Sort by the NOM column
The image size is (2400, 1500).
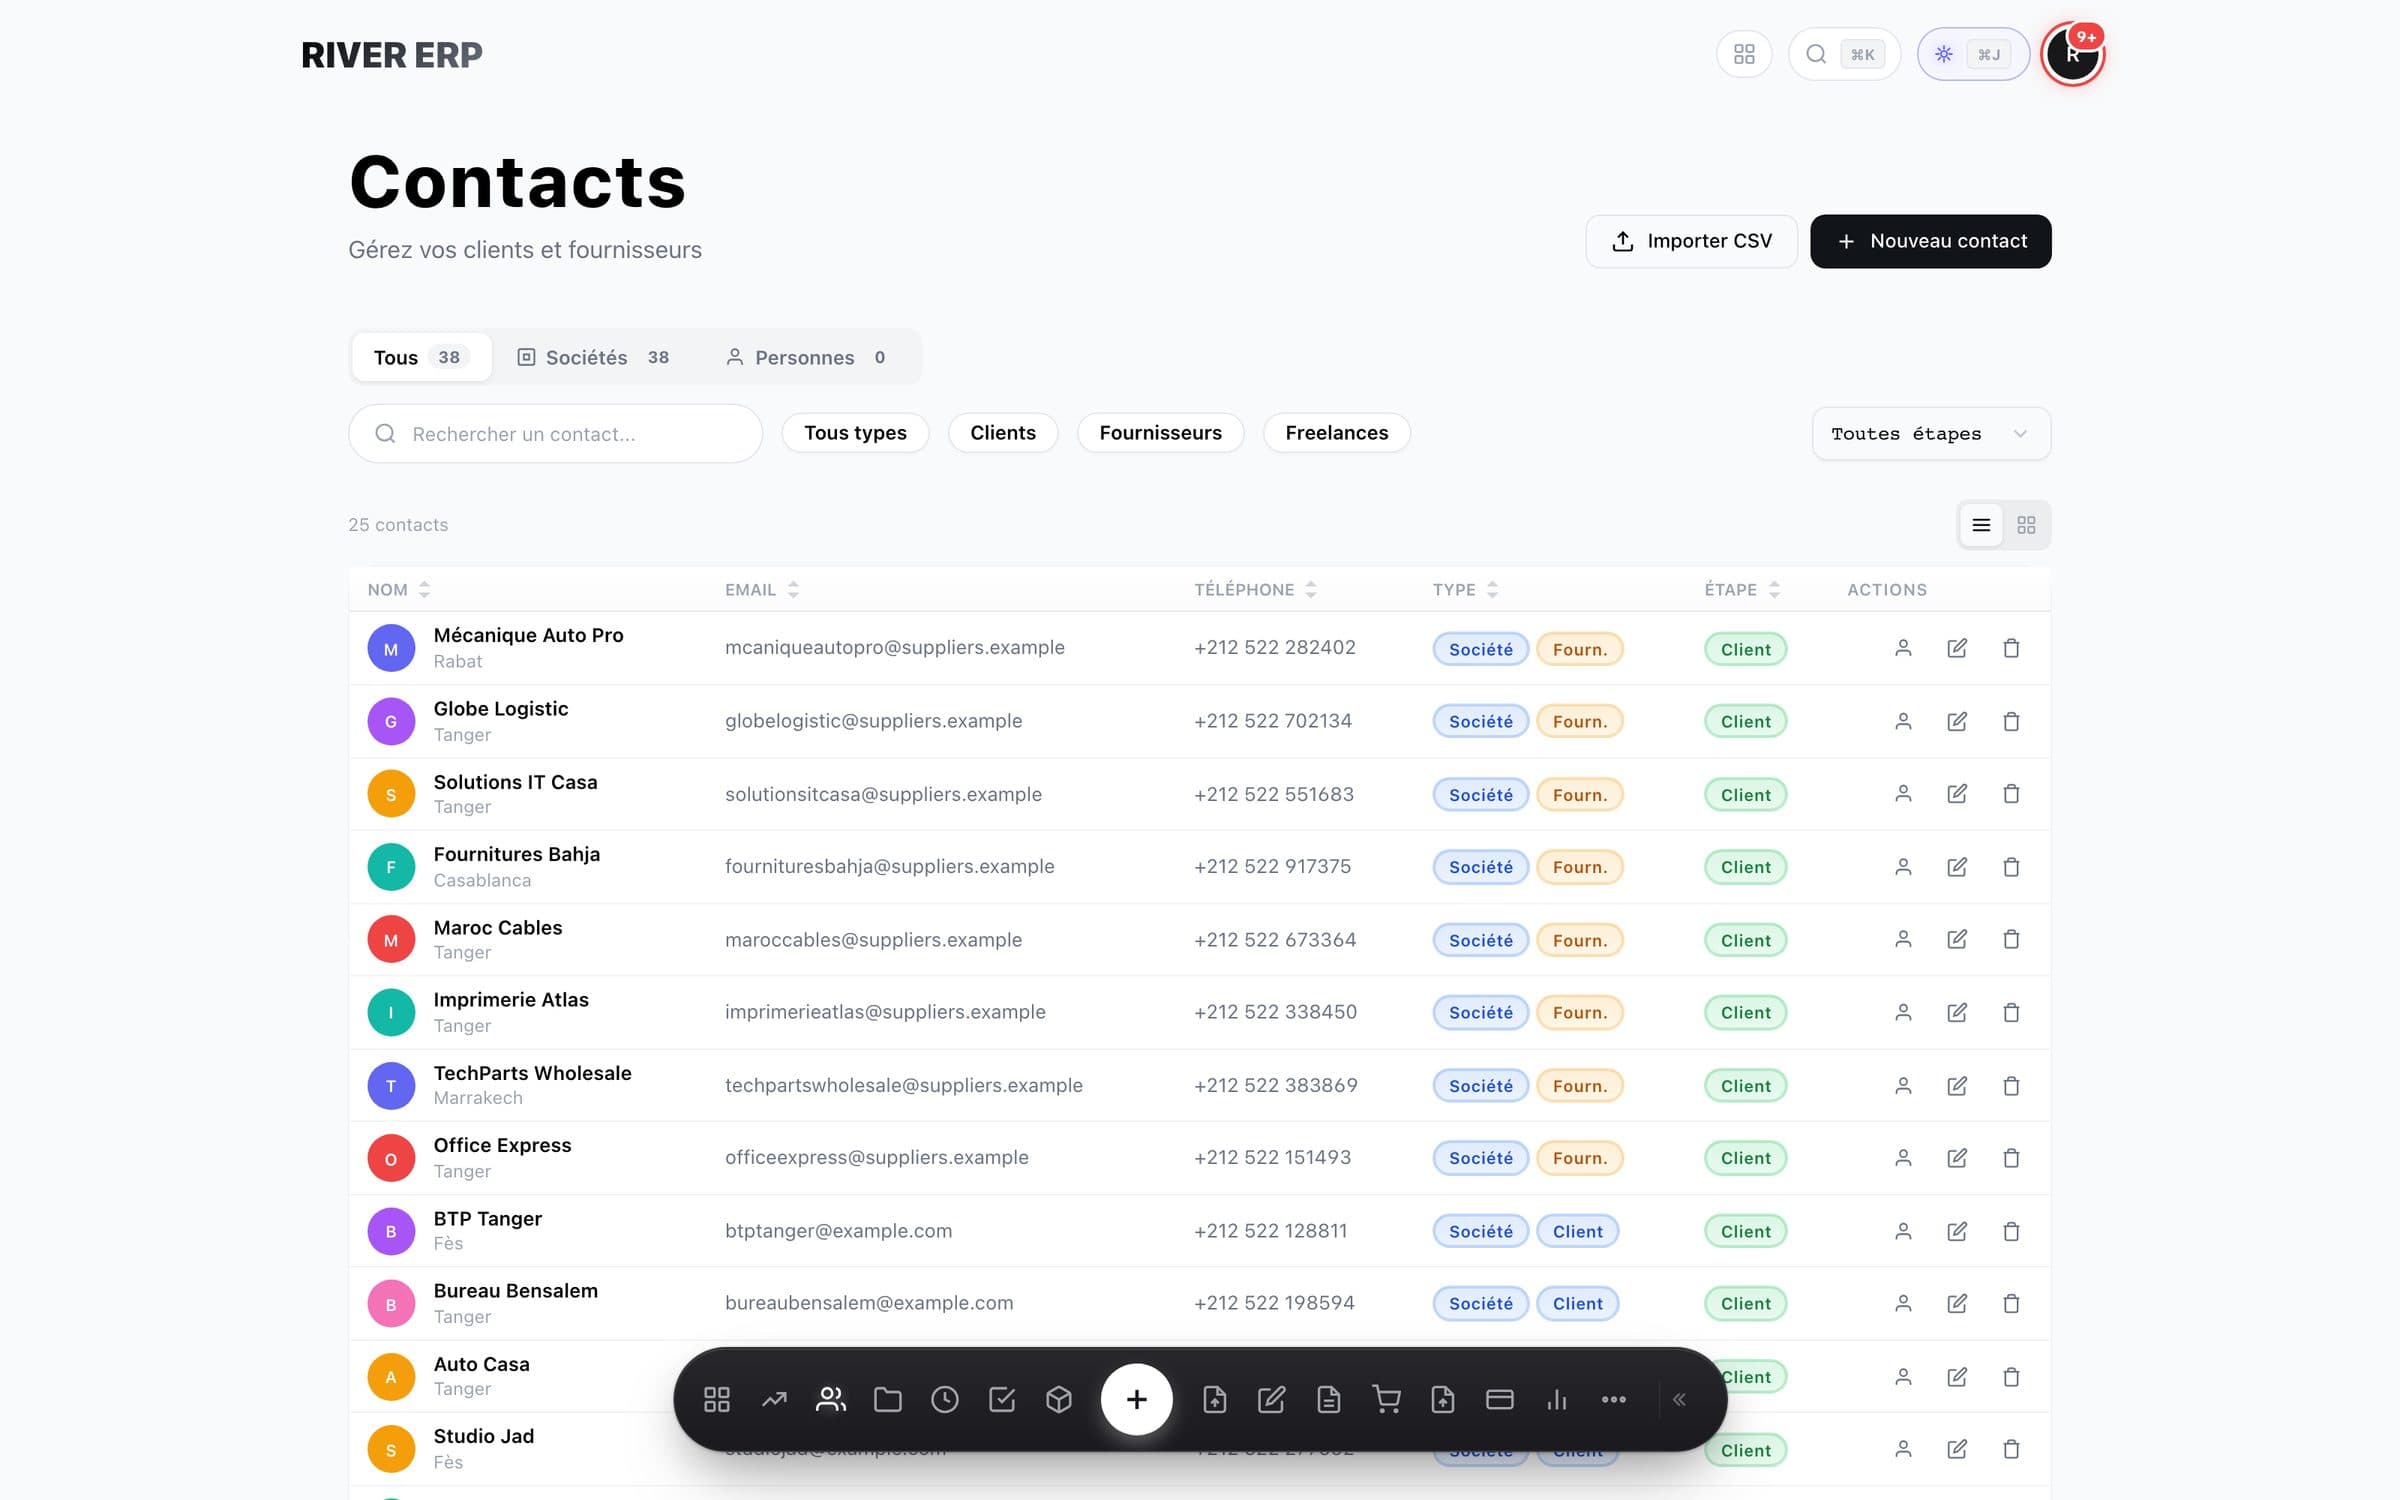[x=398, y=590]
